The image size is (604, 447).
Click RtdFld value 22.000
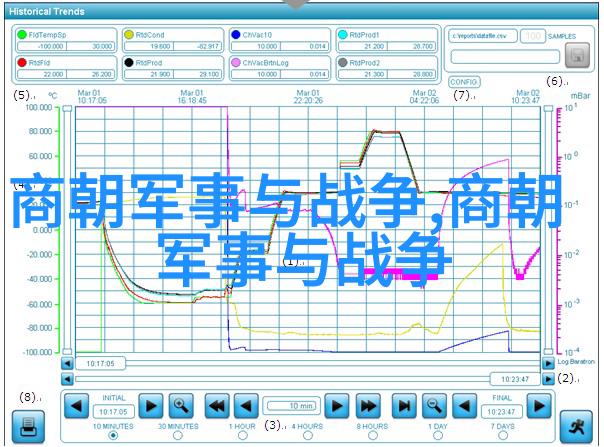[x=42, y=74]
